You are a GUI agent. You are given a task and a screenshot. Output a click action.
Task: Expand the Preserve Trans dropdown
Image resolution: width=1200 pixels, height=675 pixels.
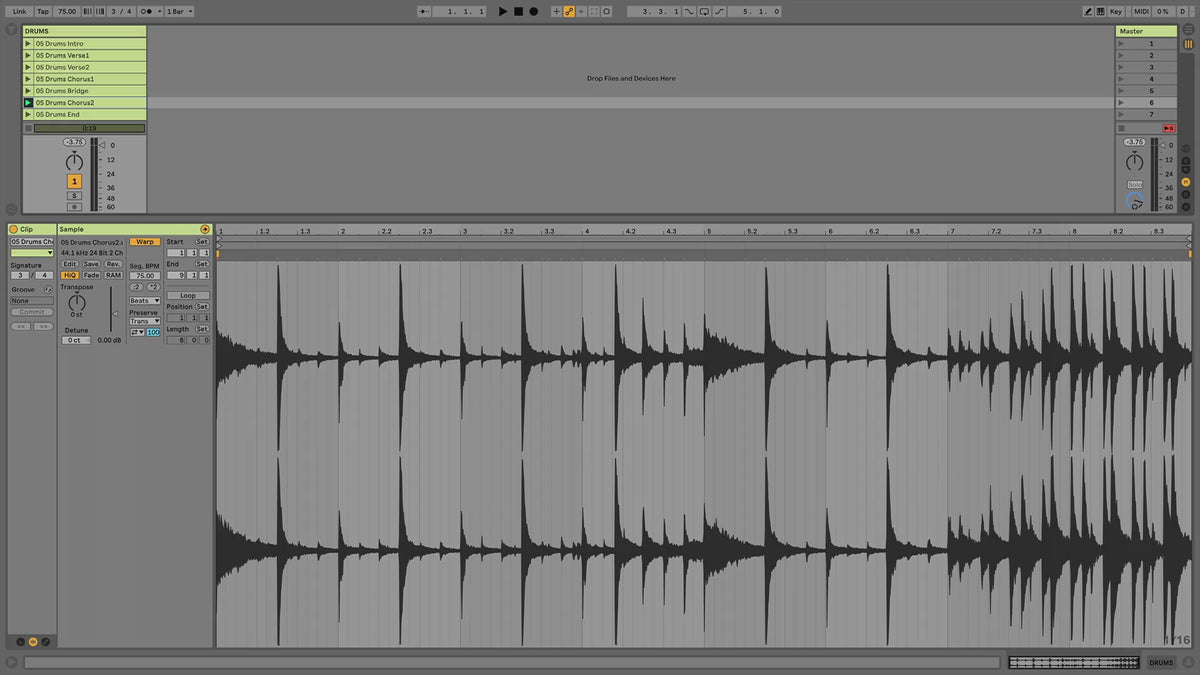pos(144,321)
